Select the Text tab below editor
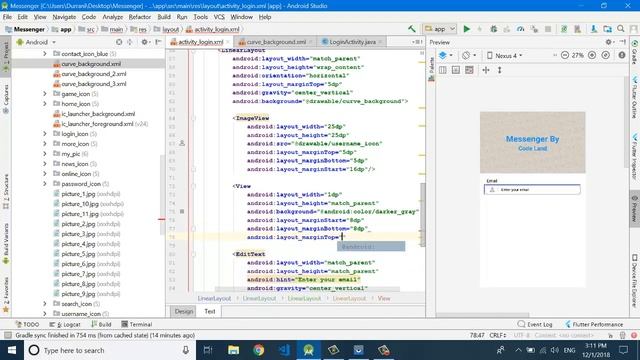Image resolution: width=640 pixels, height=360 pixels. tap(210, 311)
